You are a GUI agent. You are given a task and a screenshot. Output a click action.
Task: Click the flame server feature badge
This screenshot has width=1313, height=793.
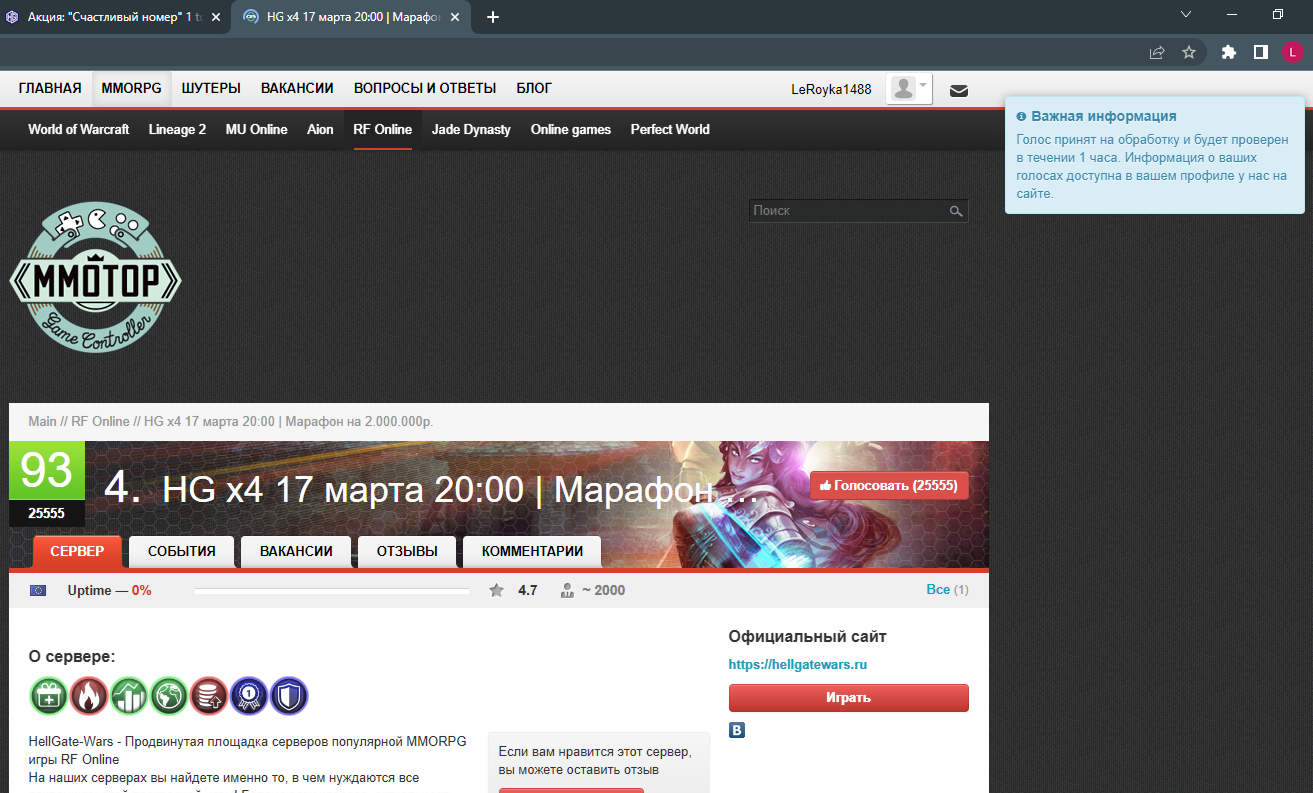pos(89,696)
